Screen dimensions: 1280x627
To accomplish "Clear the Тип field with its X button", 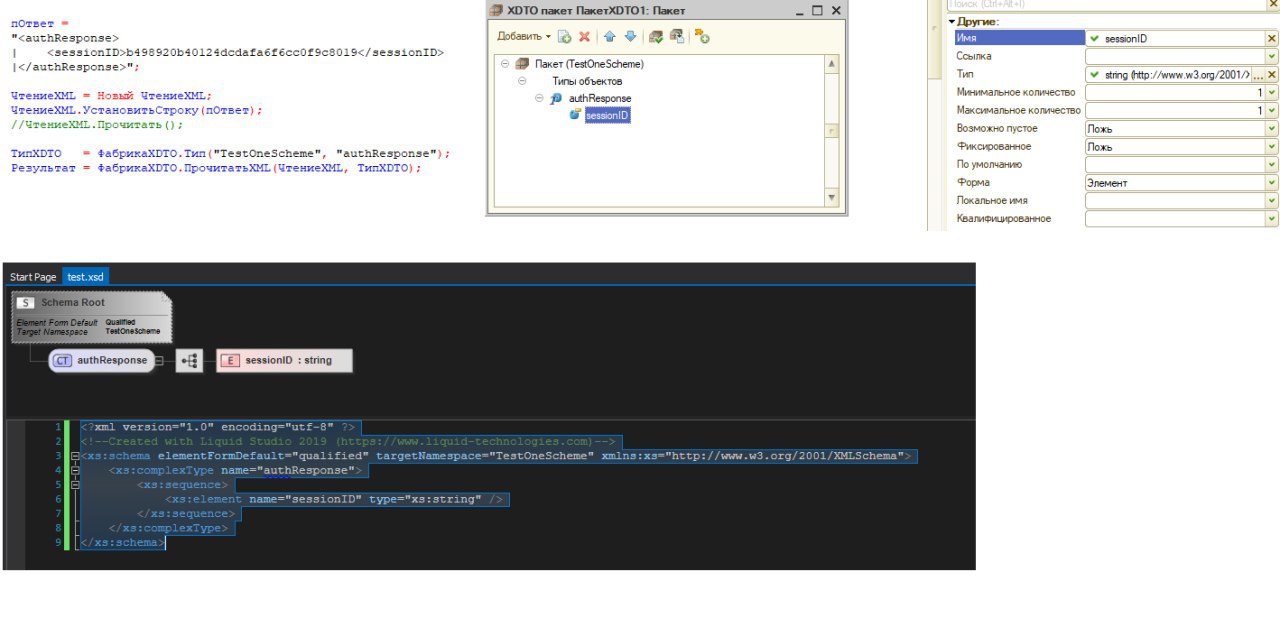I will click(x=1272, y=74).
